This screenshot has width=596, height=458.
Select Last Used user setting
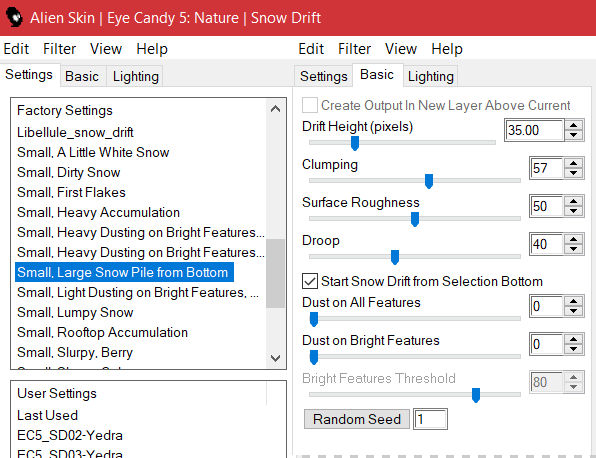pyautogui.click(x=48, y=415)
